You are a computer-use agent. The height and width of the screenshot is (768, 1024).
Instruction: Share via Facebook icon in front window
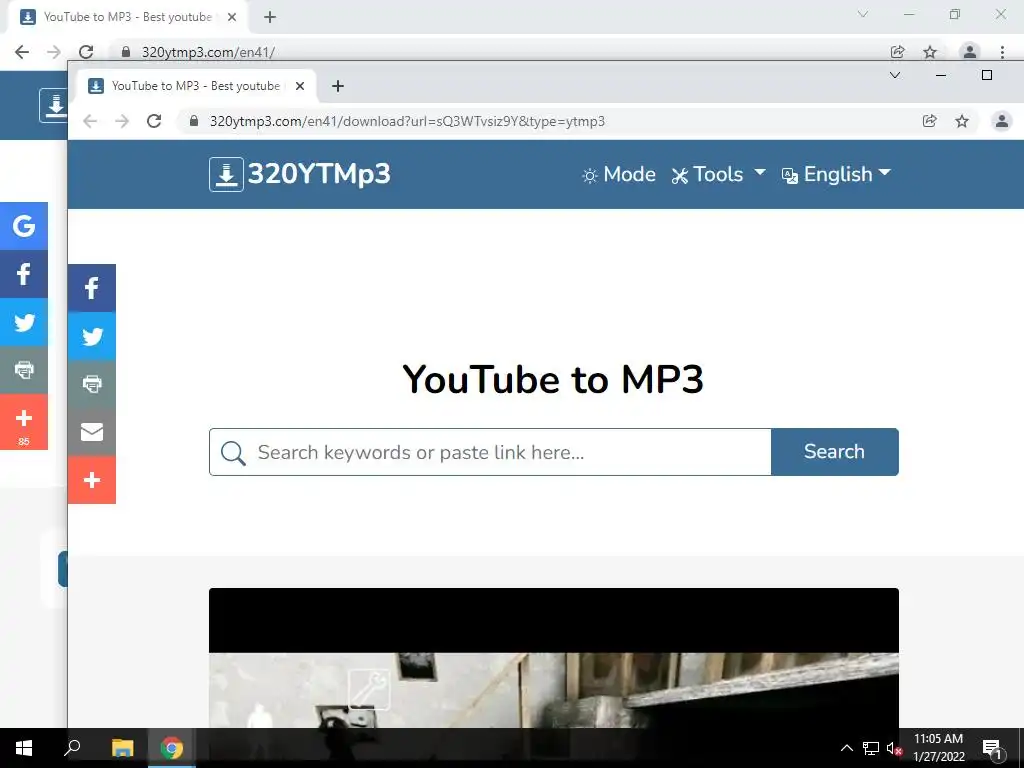(92, 288)
